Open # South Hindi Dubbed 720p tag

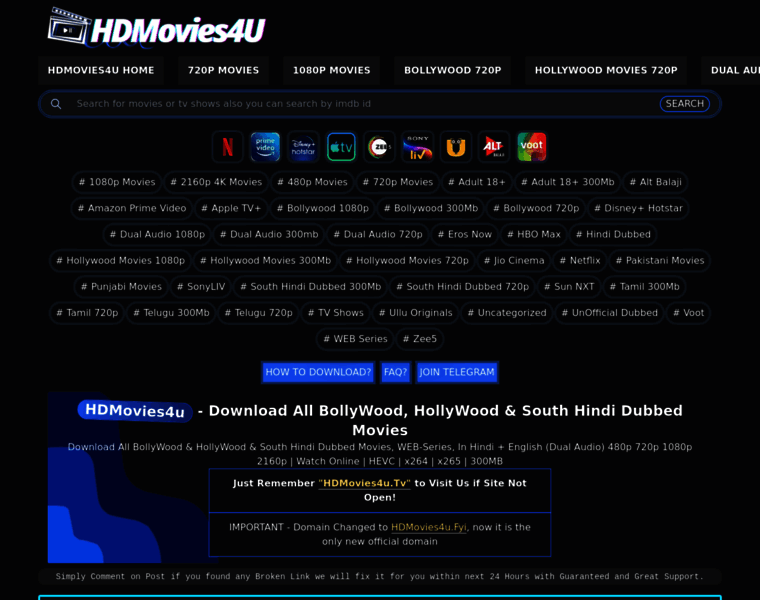coord(462,287)
